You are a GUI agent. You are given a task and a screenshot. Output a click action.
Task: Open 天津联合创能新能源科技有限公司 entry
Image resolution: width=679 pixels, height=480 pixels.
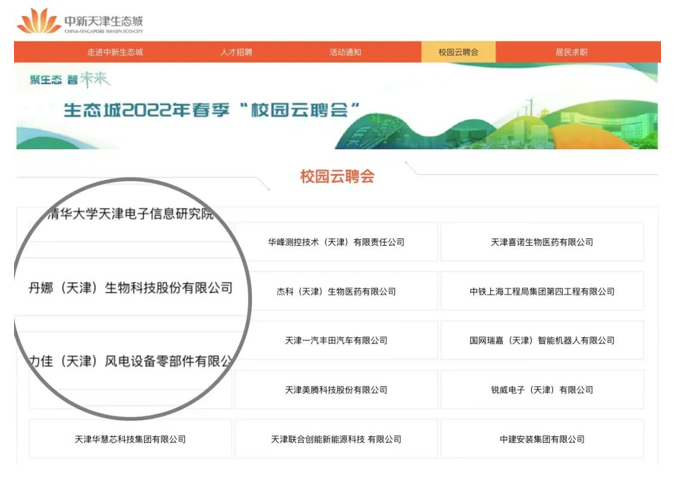336,439
